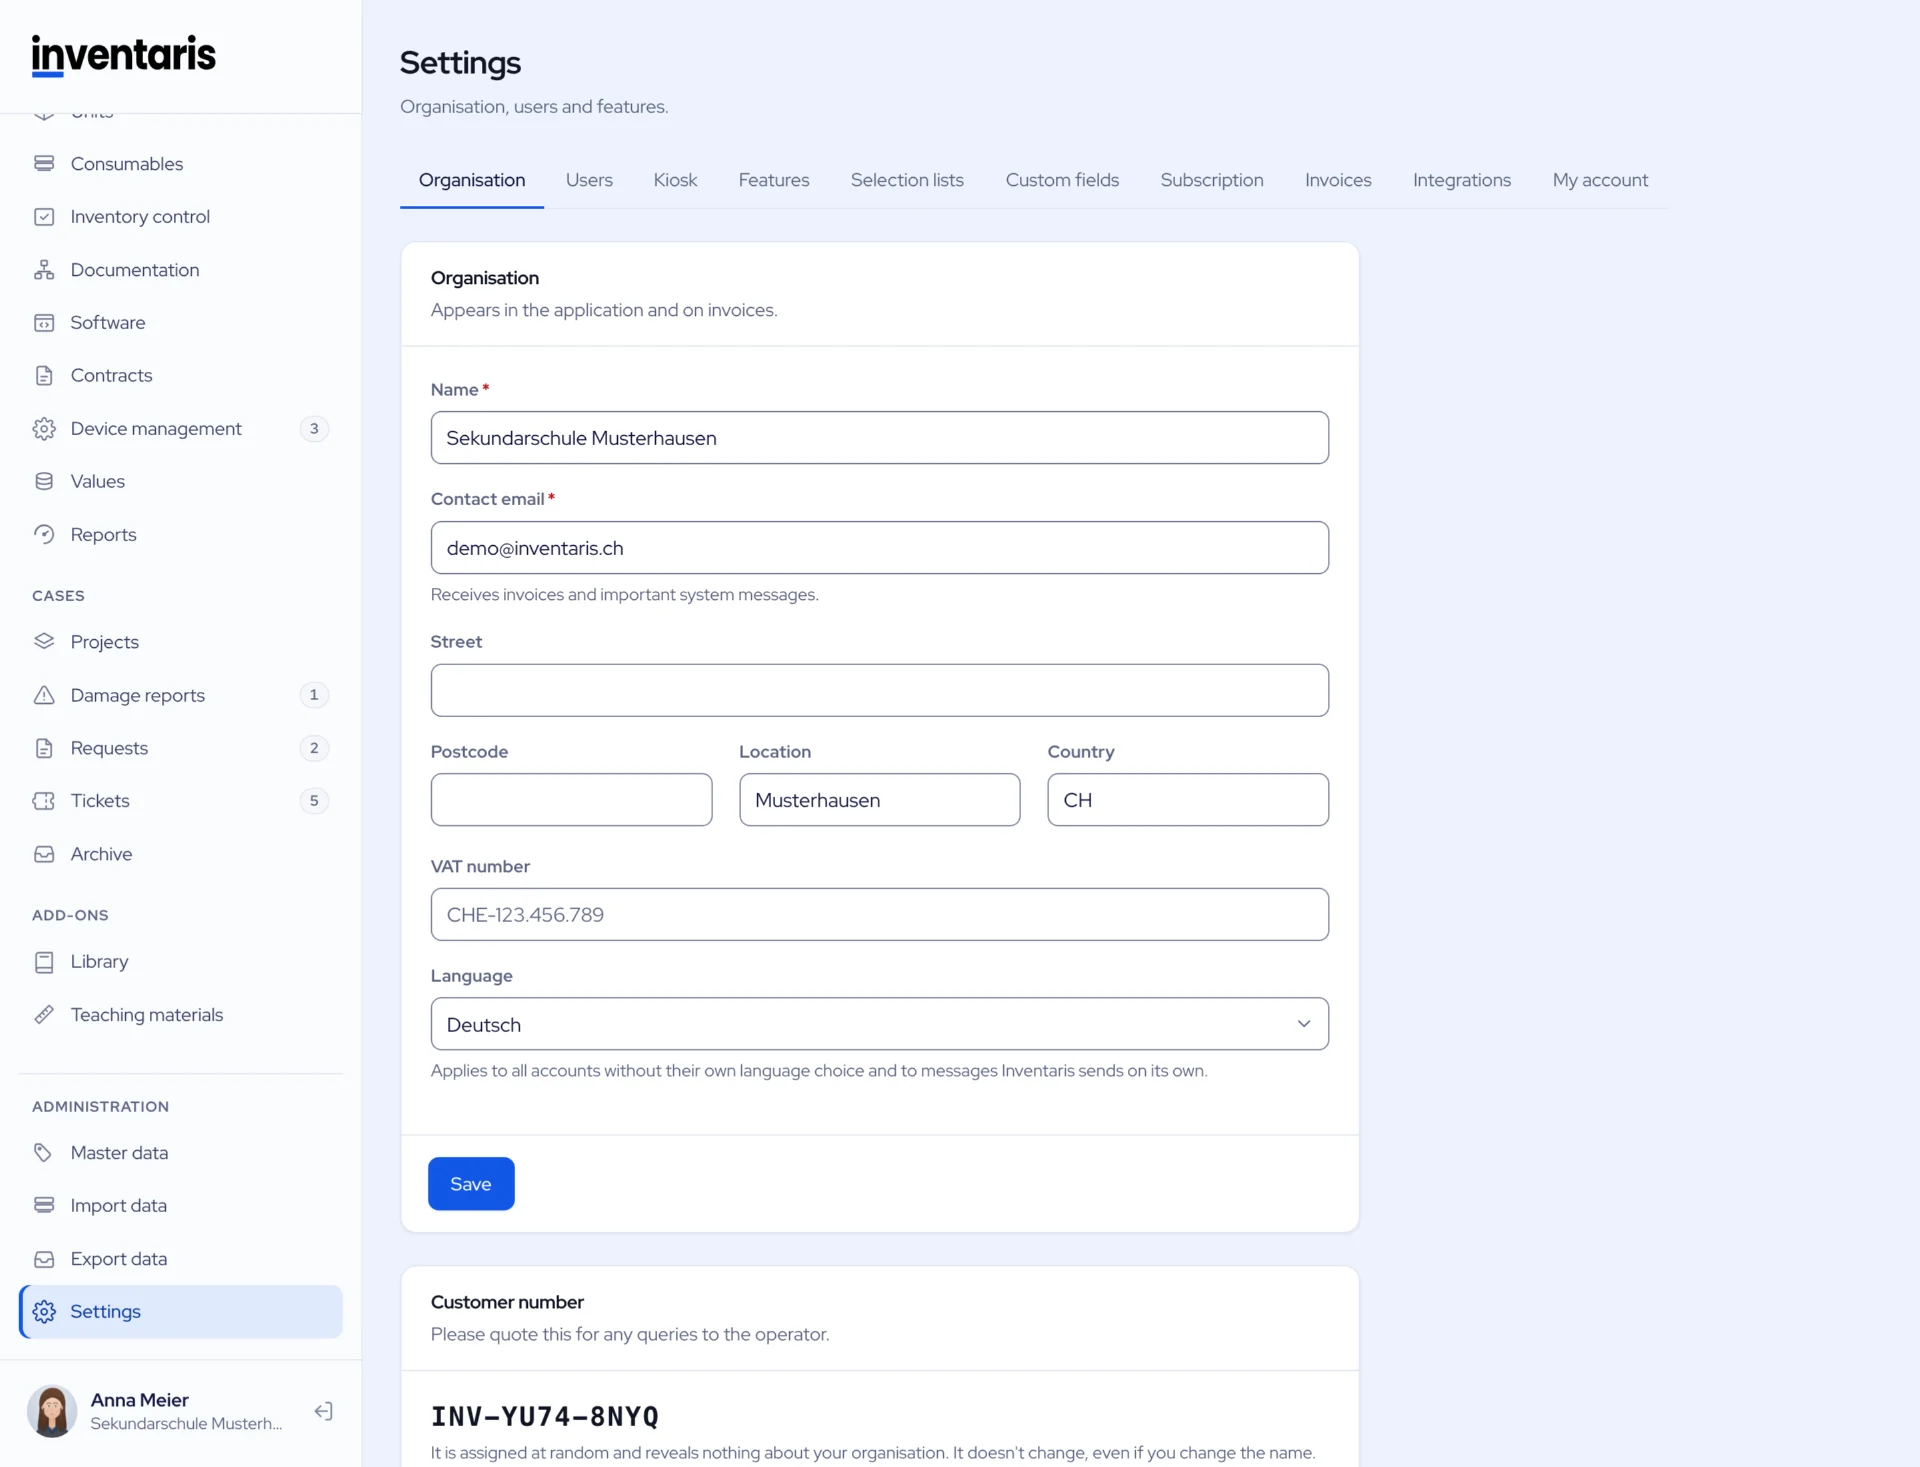
Task: Switch to the Subscription tab
Action: [1212, 180]
